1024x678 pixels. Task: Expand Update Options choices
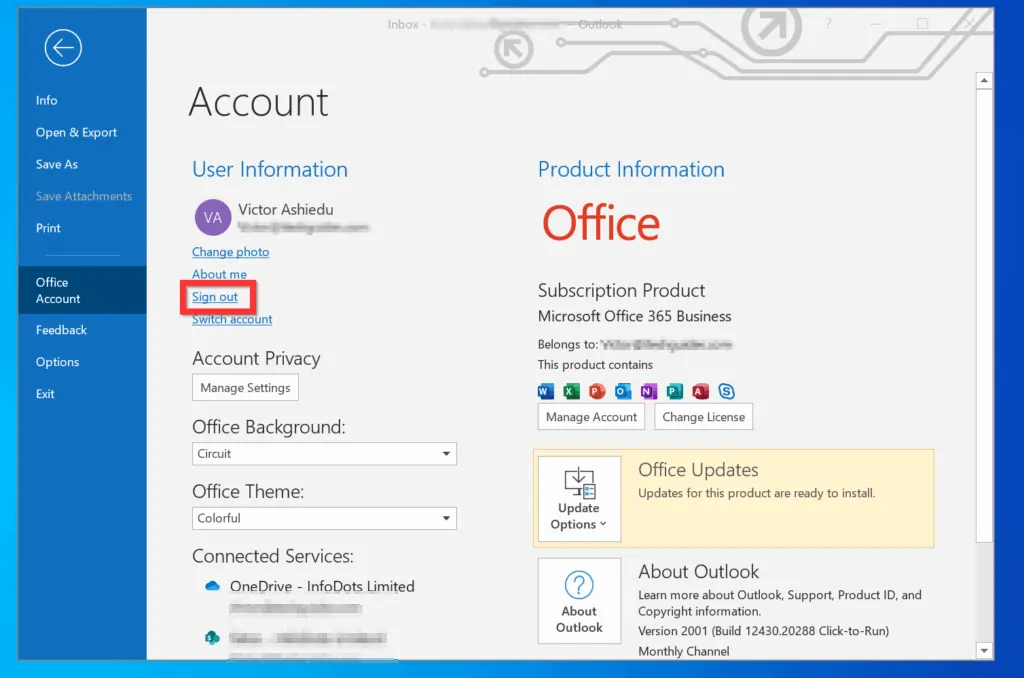578,499
